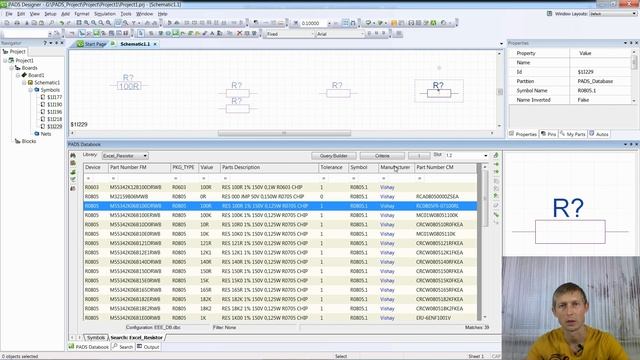This screenshot has width=640, height=360.
Task: Open the Slot dropdown
Action: [485, 156]
